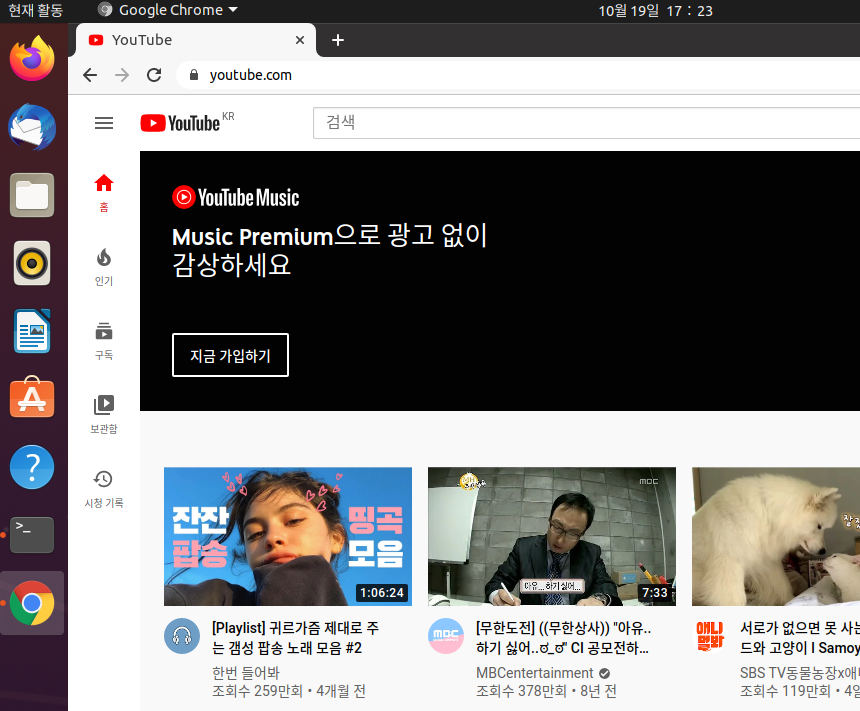Viewport: 860px width, 711px height.
Task: Click the lock icon in address bar
Action: (x=194, y=75)
